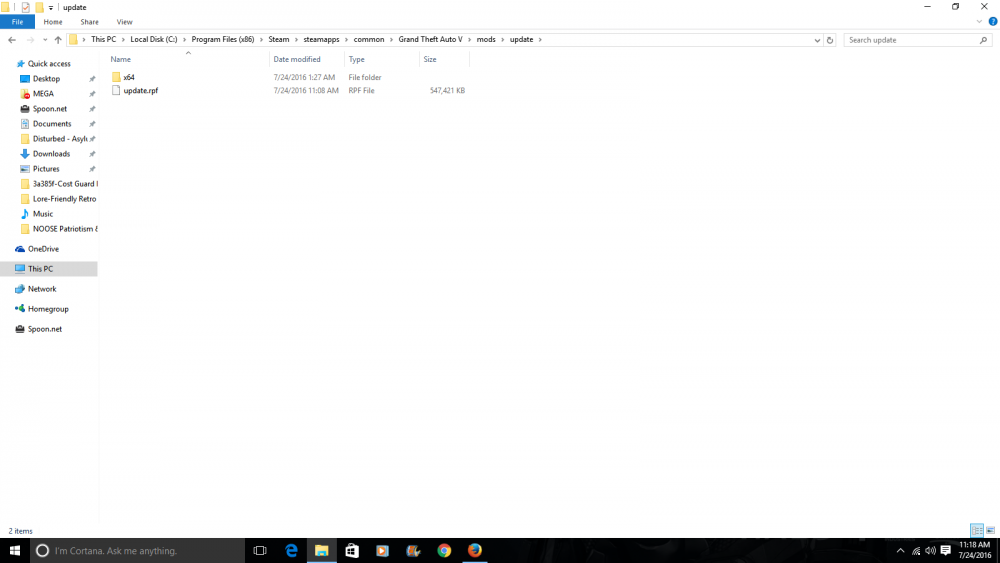Screen dimensions: 1000x563
Task: Open the Share ribbon tab
Action: pyautogui.click(x=89, y=22)
